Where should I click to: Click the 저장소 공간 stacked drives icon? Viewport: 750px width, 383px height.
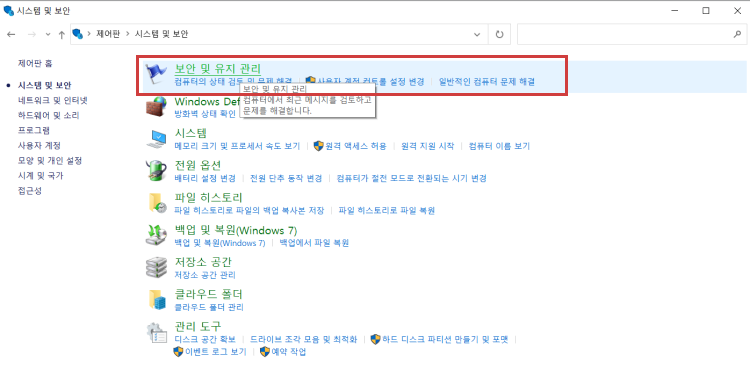pos(156,267)
